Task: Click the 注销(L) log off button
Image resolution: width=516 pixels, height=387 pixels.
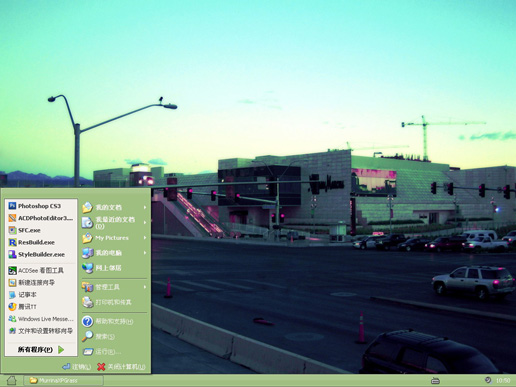Action: [76, 367]
